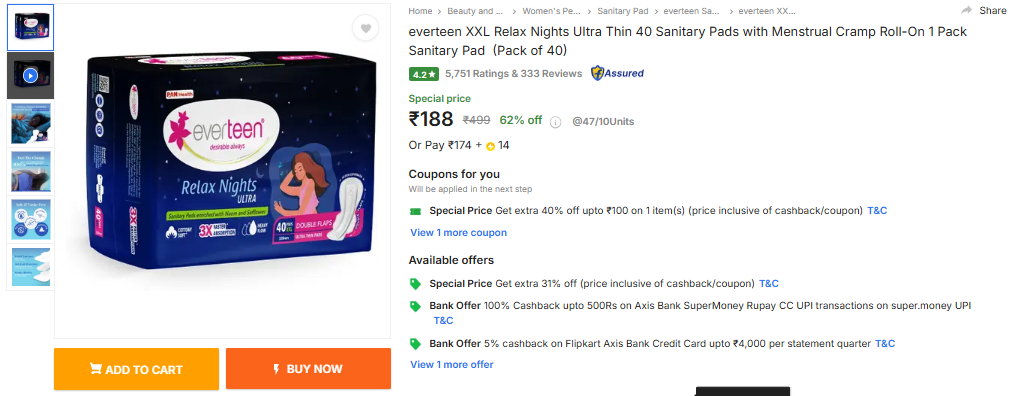This screenshot has width=1012, height=396.
Task: Click the 4.2 star rating badge
Action: point(424,74)
